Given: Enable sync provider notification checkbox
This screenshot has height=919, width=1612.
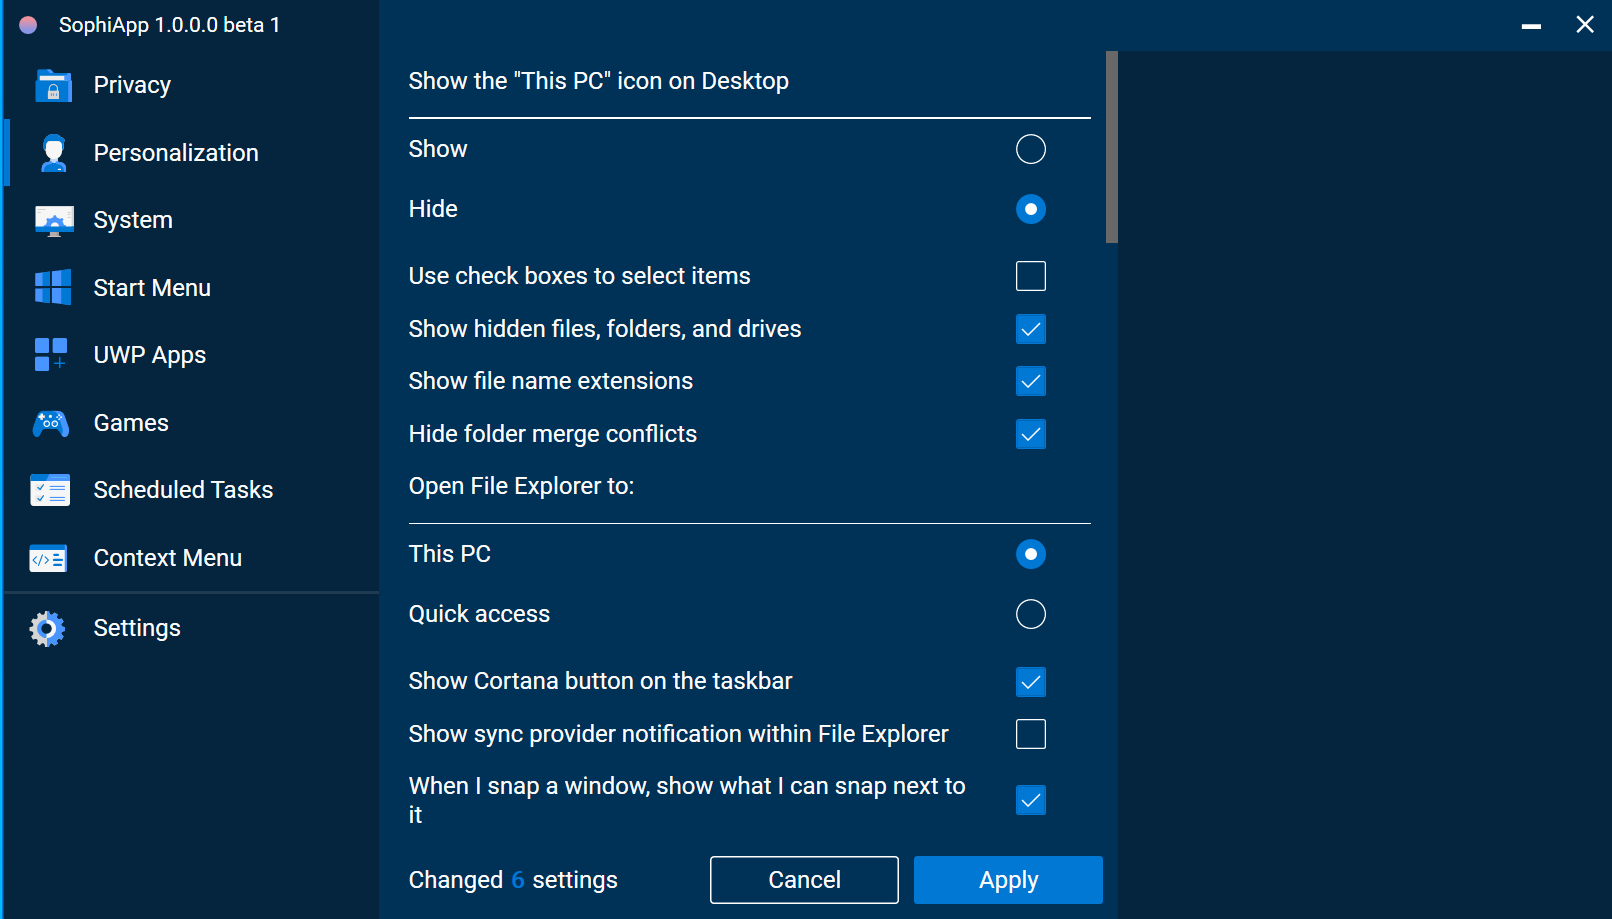Looking at the screenshot, I should [x=1030, y=734].
